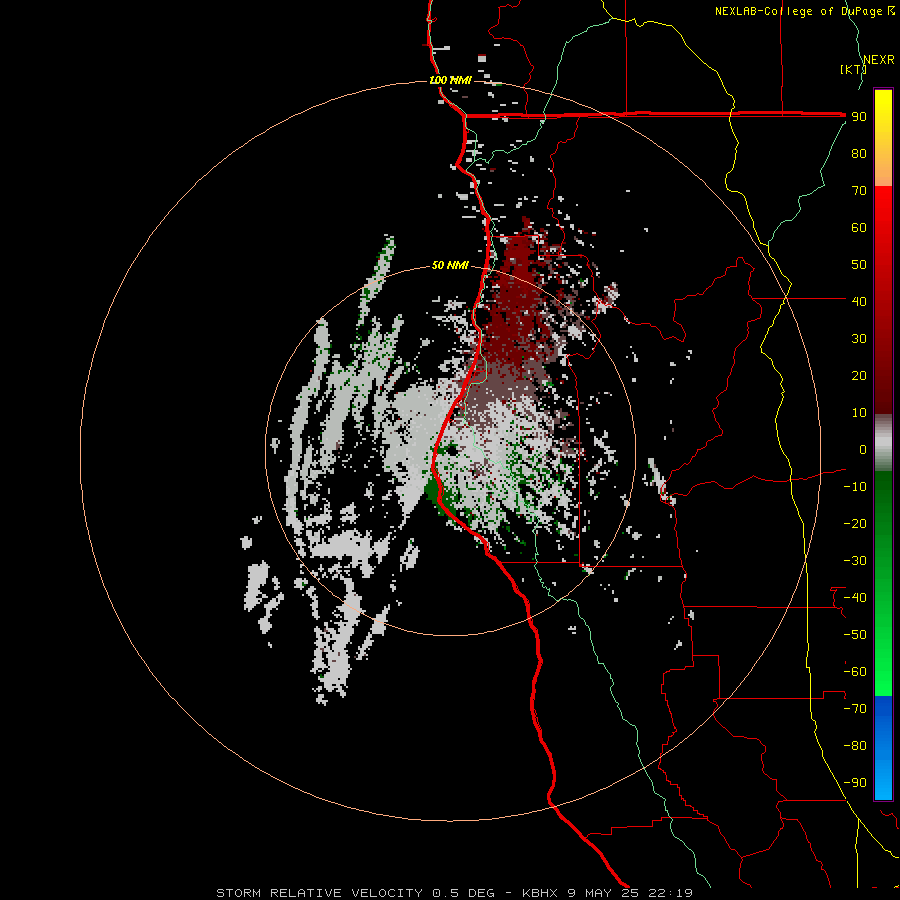Click the 60 value on velocity scale
Screen dimensions: 900x900
coord(859,228)
